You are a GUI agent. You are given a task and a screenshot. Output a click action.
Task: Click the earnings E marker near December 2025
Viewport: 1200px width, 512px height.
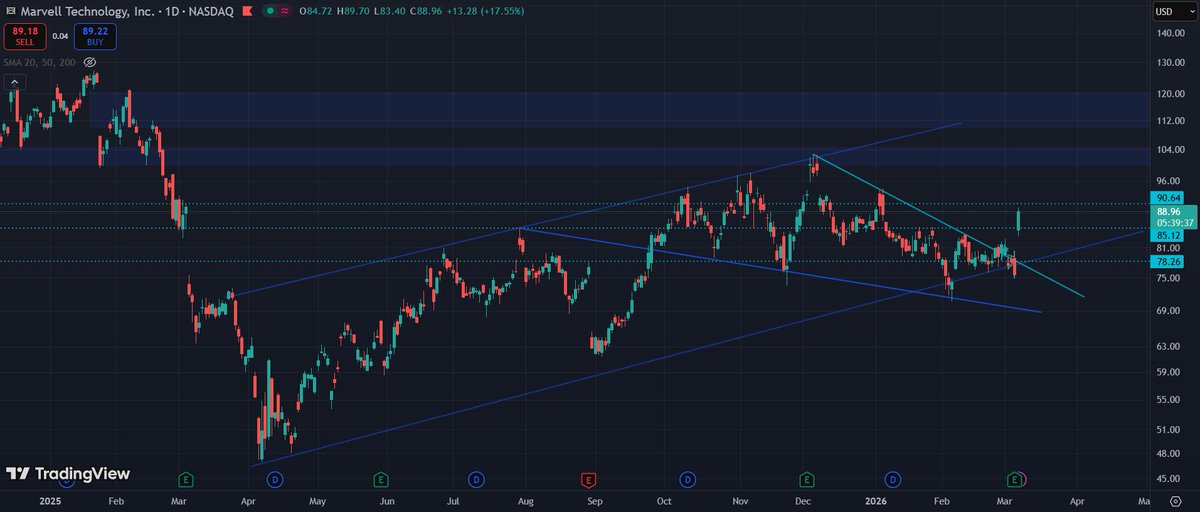[x=807, y=480]
